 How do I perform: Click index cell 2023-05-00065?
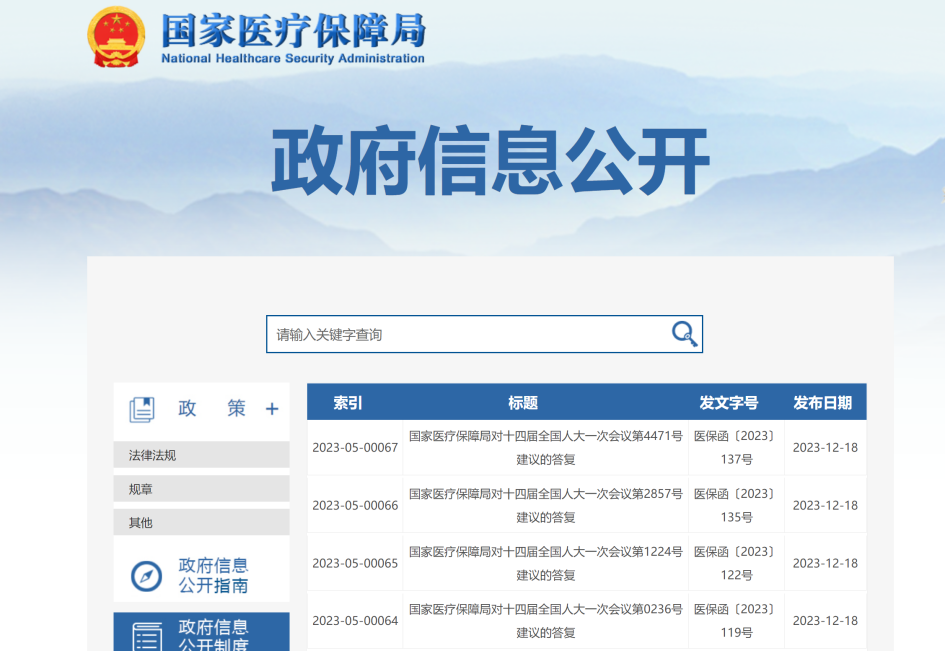[355, 564]
